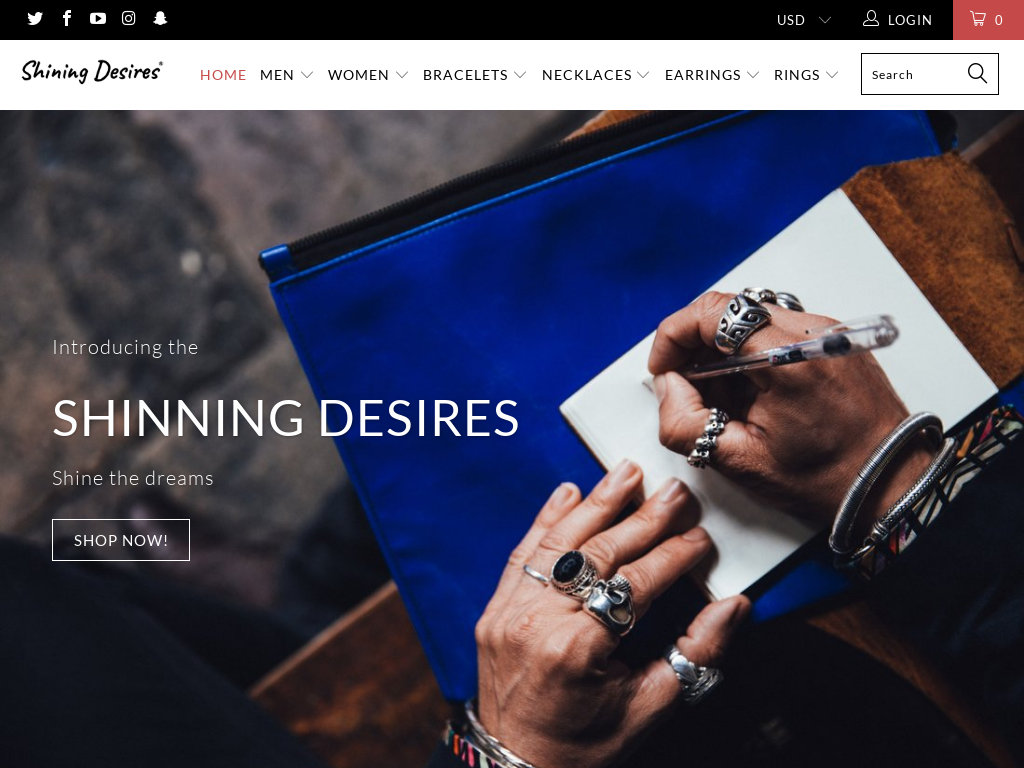Focus the Search input field
The height and width of the screenshot is (768, 1024).
[914, 74]
